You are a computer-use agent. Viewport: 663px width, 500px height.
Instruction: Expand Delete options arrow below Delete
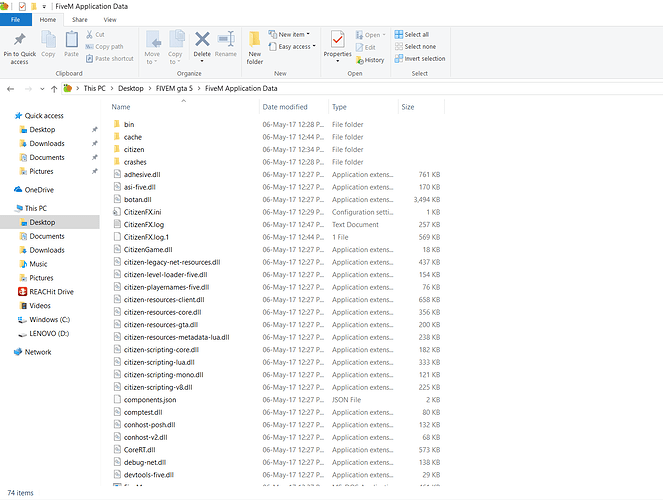[202, 61]
